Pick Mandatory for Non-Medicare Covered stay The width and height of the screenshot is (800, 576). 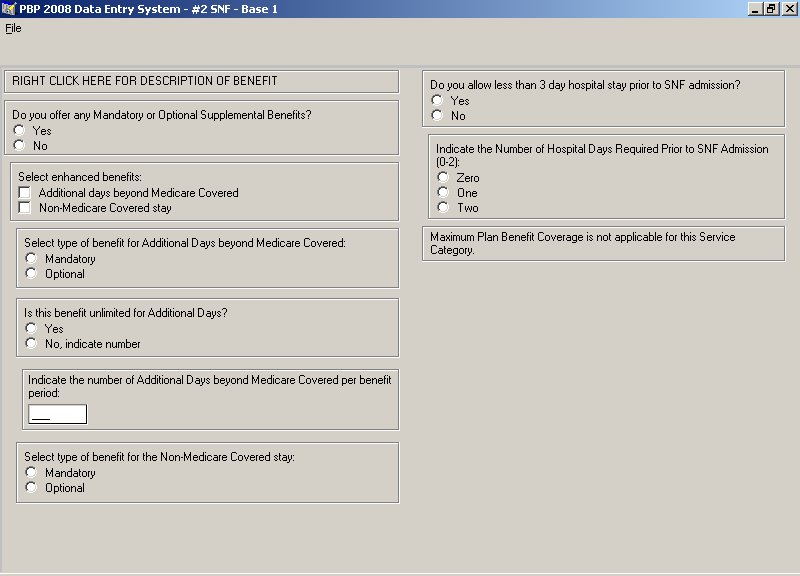coord(31,473)
